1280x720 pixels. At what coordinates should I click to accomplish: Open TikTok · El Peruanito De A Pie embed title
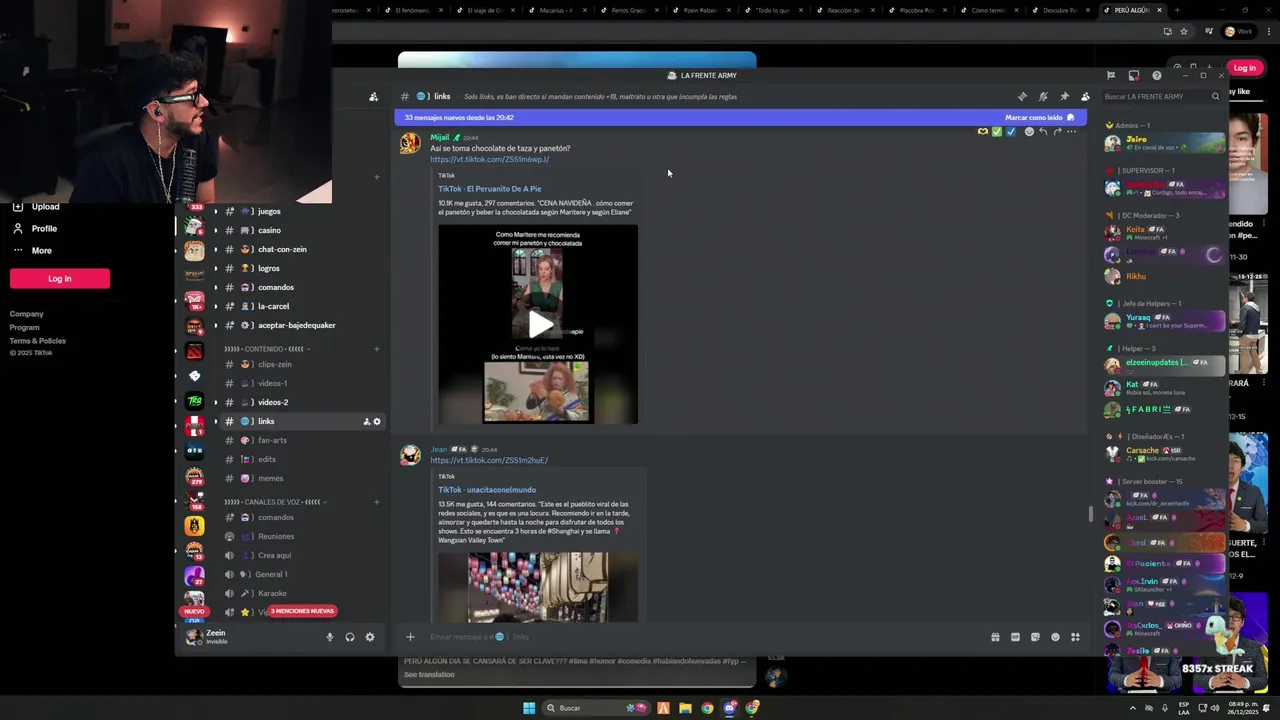click(x=489, y=189)
